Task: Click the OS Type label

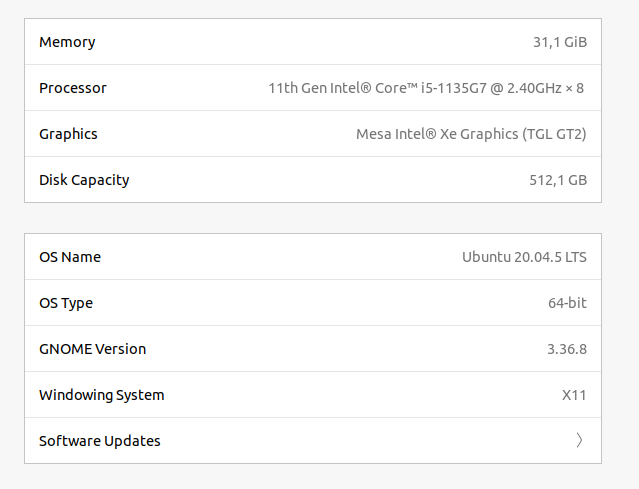Action: pos(66,303)
